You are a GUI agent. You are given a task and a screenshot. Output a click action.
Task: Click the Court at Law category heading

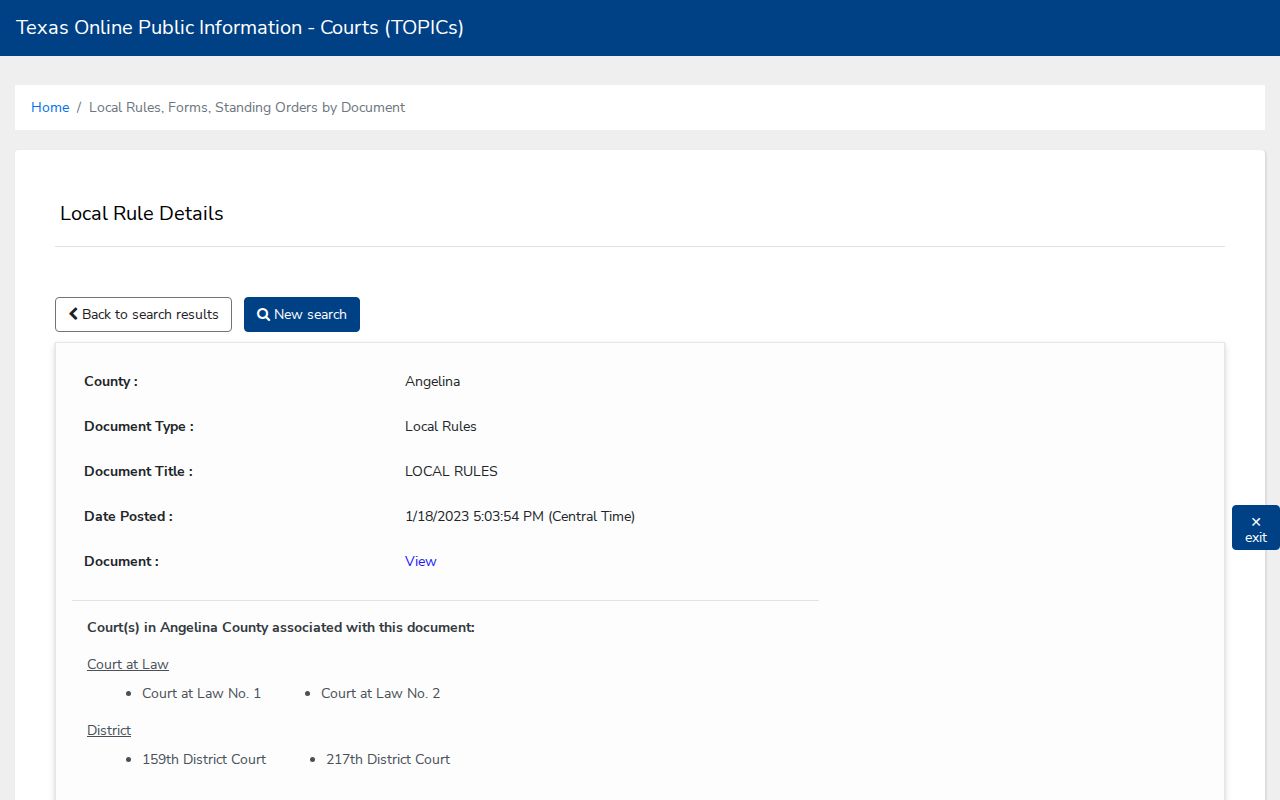(x=128, y=664)
